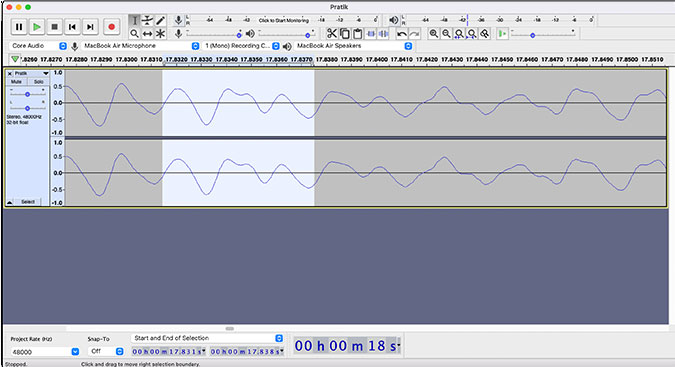The height and width of the screenshot is (367, 675).
Task: Click the Zoom Toggle icon
Action: pyautogui.click(x=484, y=34)
